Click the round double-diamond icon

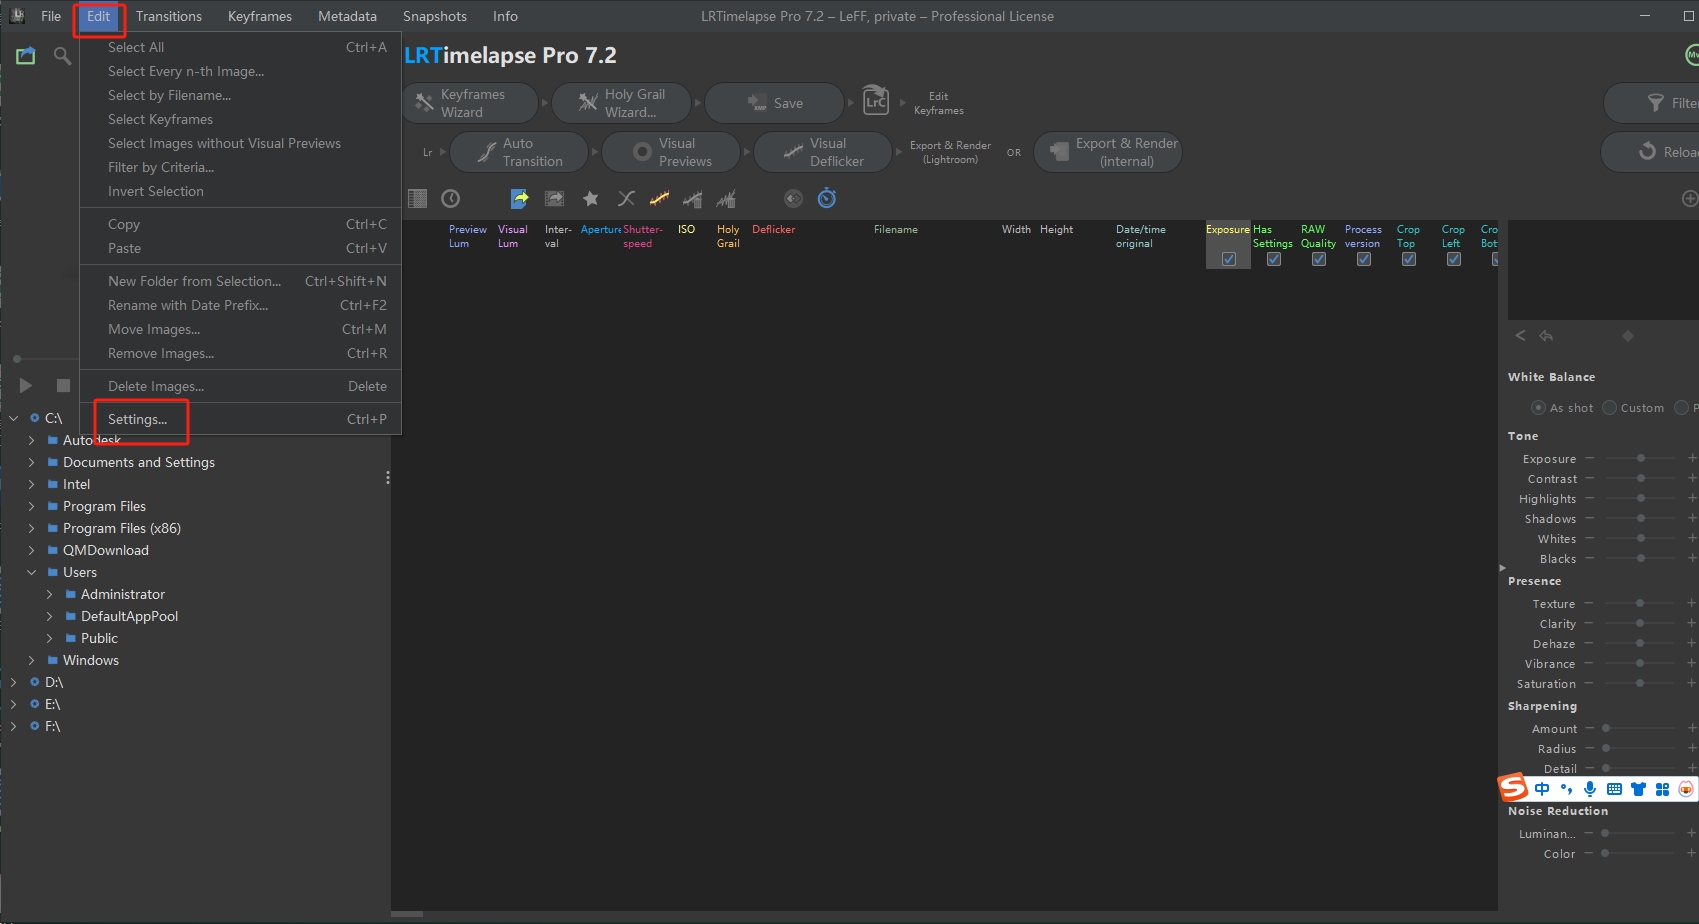pos(793,199)
